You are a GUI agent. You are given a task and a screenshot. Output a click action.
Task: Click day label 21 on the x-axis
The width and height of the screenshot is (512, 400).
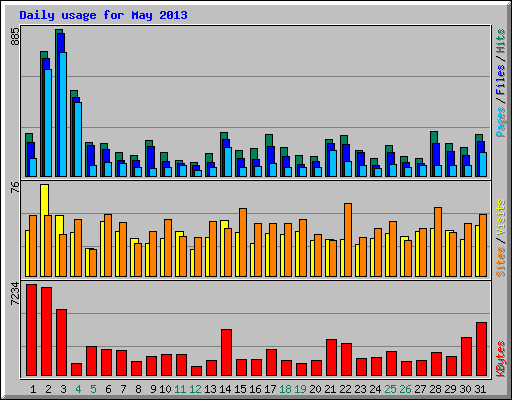[x=330, y=389]
